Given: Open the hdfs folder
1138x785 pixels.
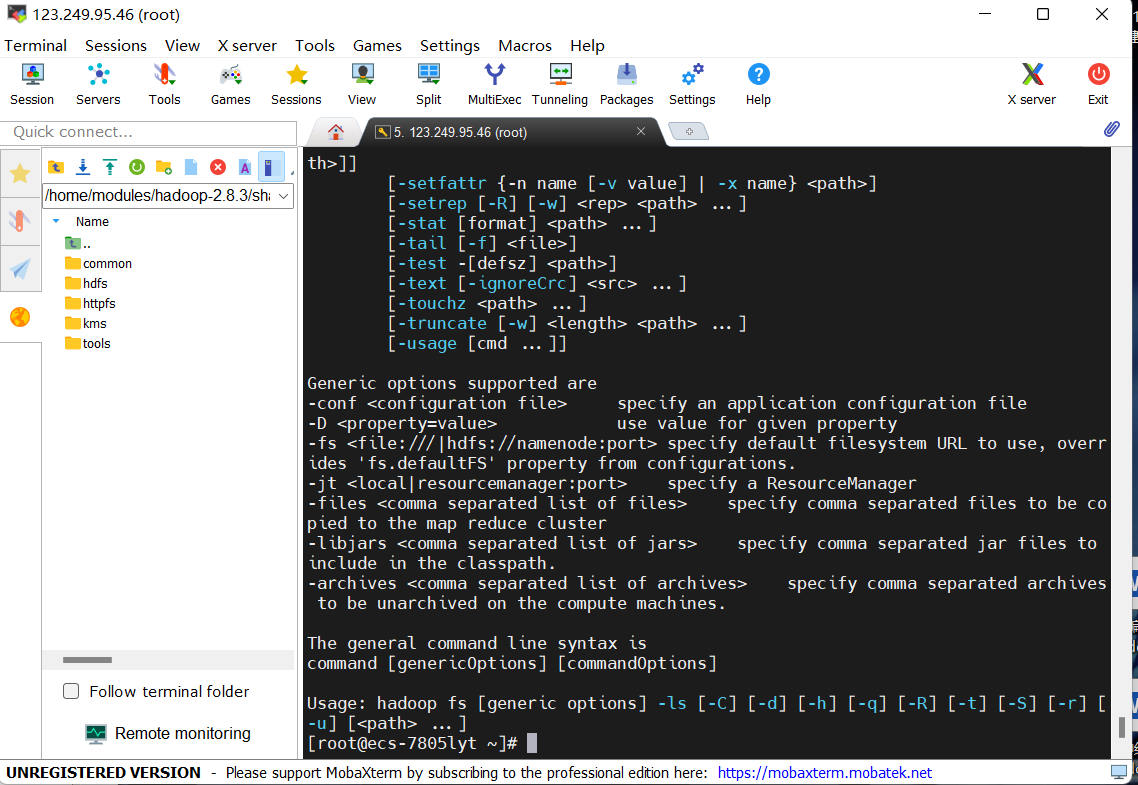Looking at the screenshot, I should pyautogui.click(x=95, y=283).
